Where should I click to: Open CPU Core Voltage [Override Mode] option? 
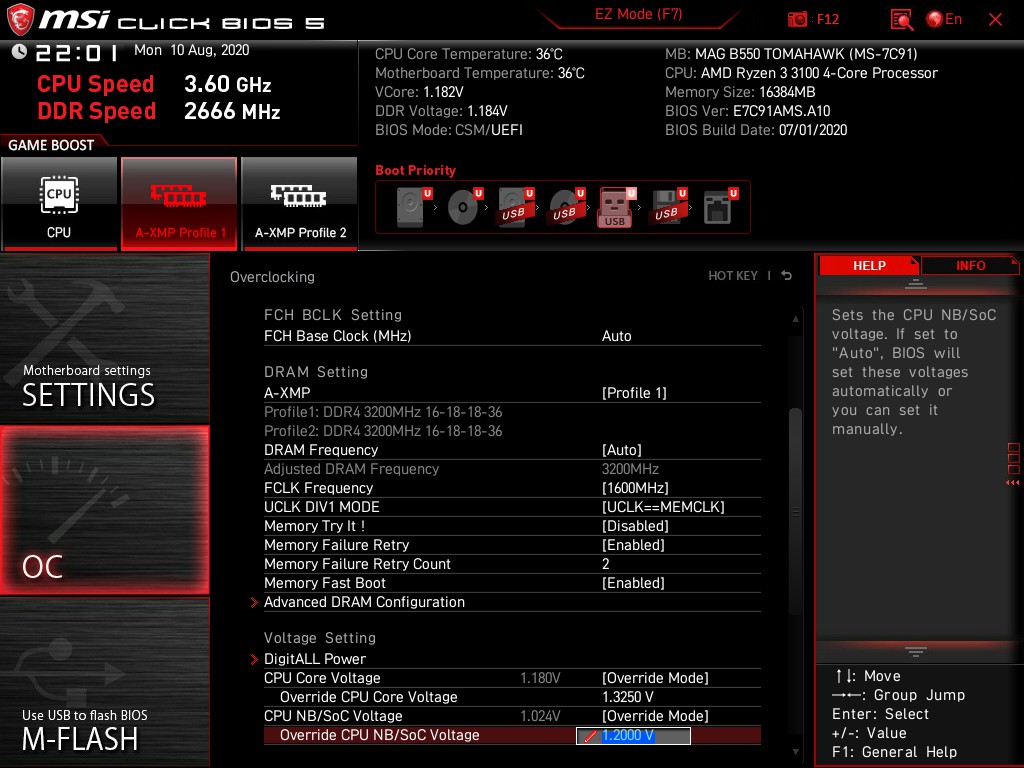point(655,678)
